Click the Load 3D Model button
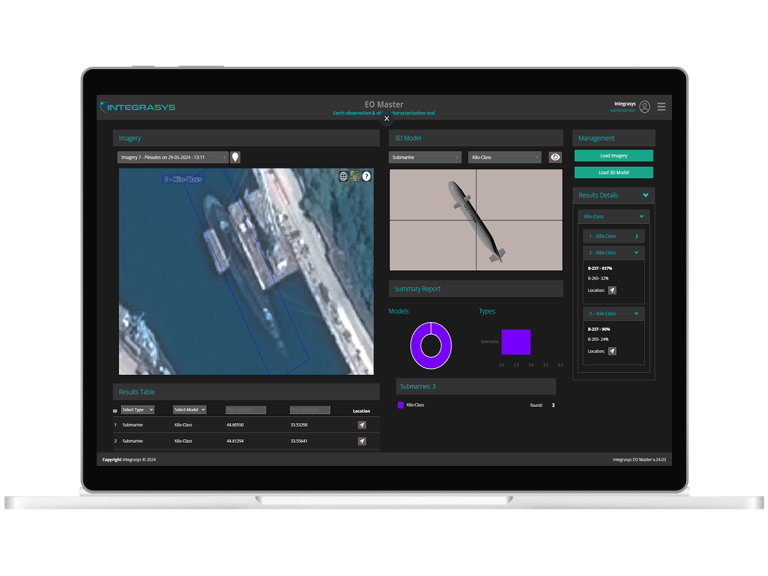This screenshot has width=768, height=576. point(613,172)
